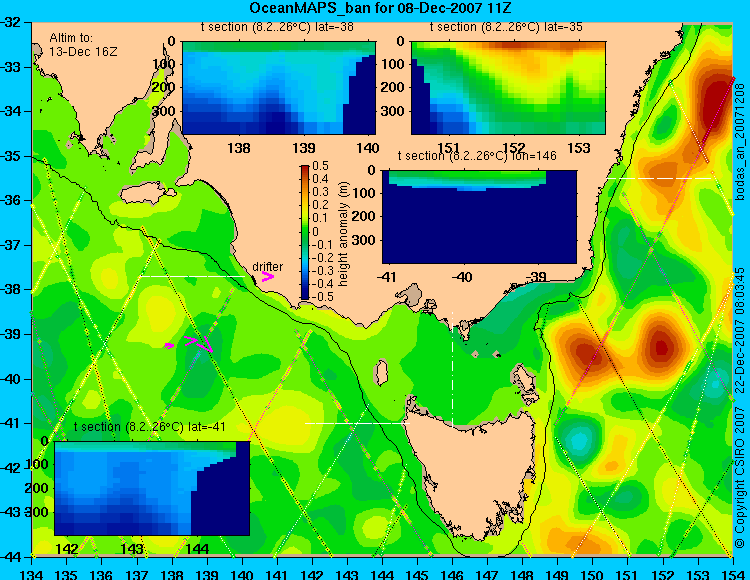This screenshot has width=750, height=580.
Task: Click the white dashed section line at latitude -35
Action: pos(660,178)
